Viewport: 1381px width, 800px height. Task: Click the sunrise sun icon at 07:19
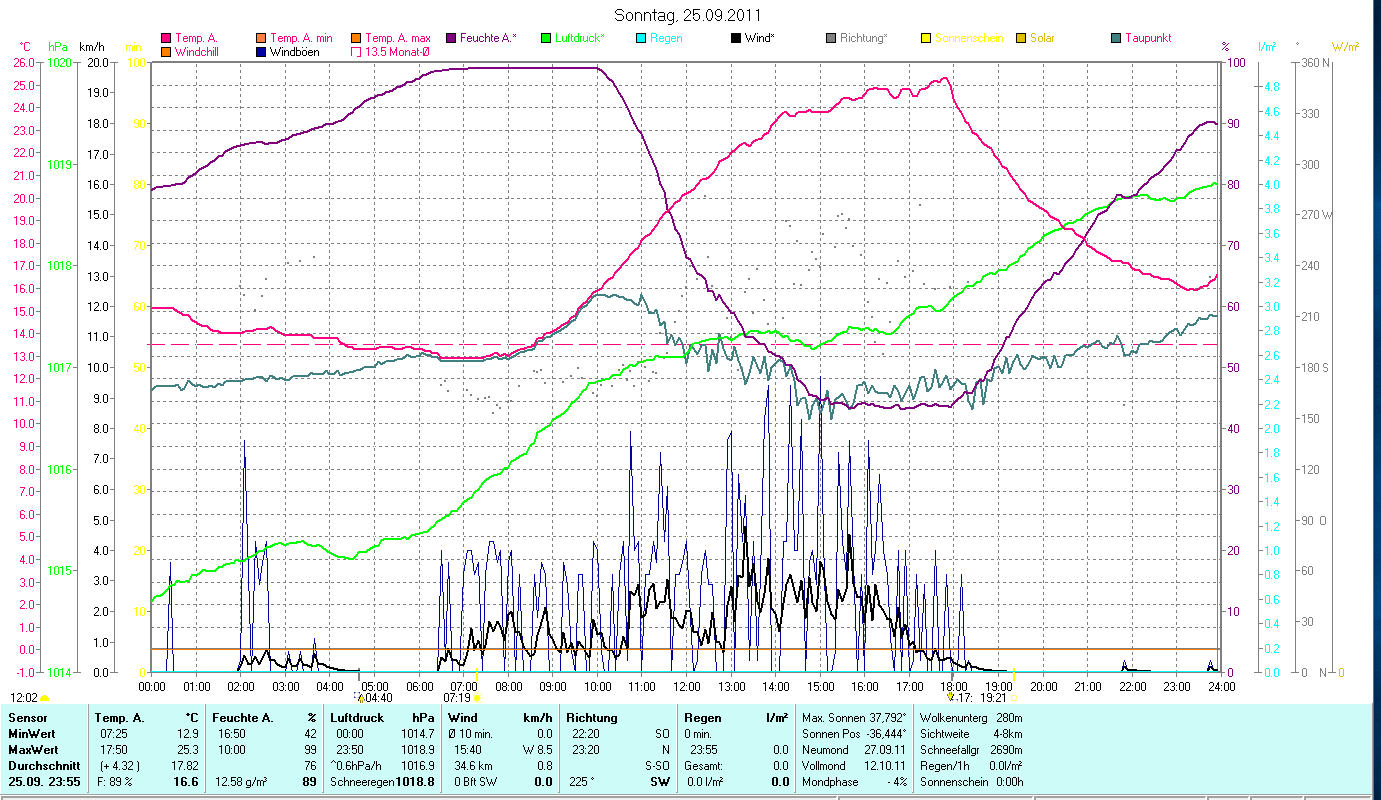coord(476,698)
